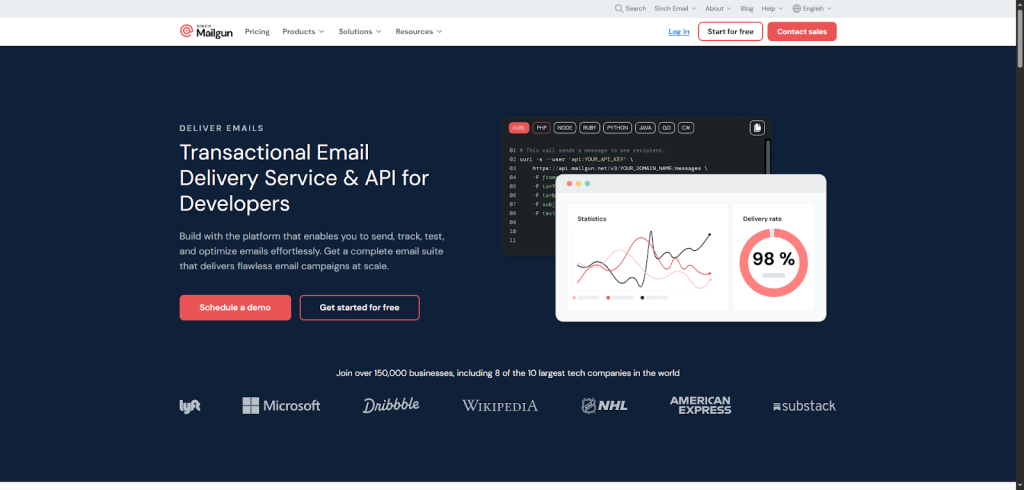Click the globe language icon
Viewport: 1024px width, 490px height.
click(x=796, y=8)
